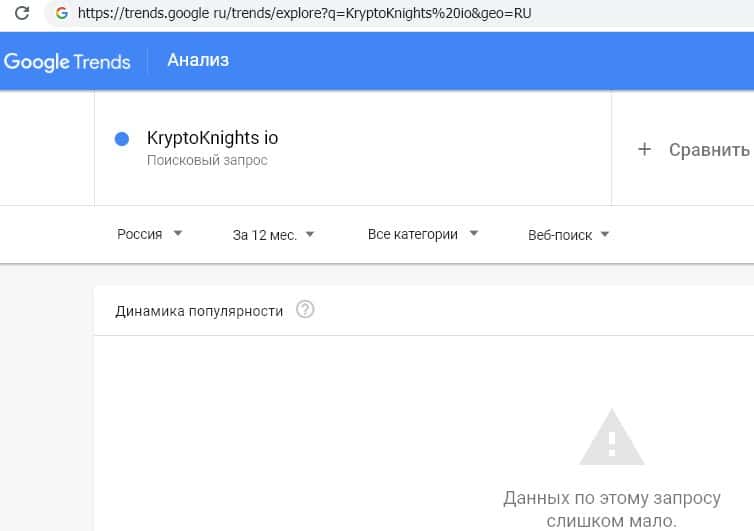Click the arrow next to Россия
The image size is (754, 531).
178,234
